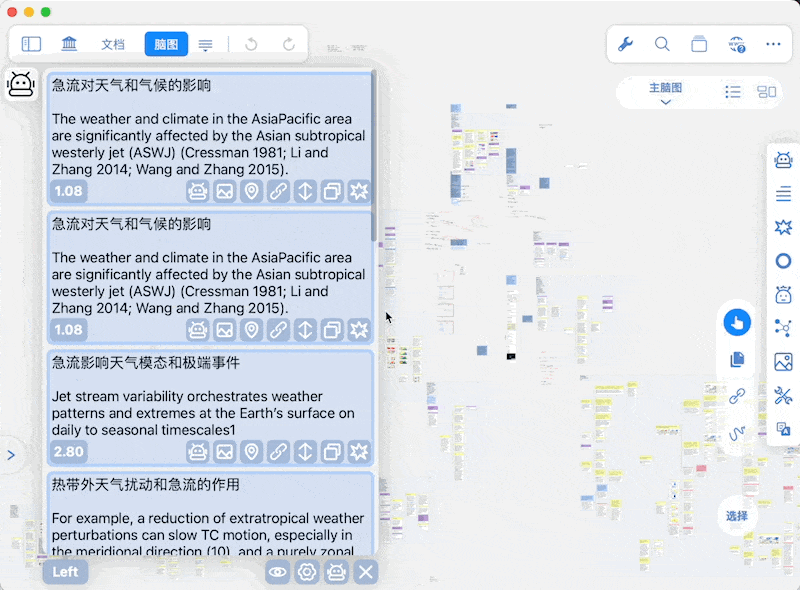Click the 1.08 badge on the second card
This screenshot has height=590, width=800.
pos(68,330)
